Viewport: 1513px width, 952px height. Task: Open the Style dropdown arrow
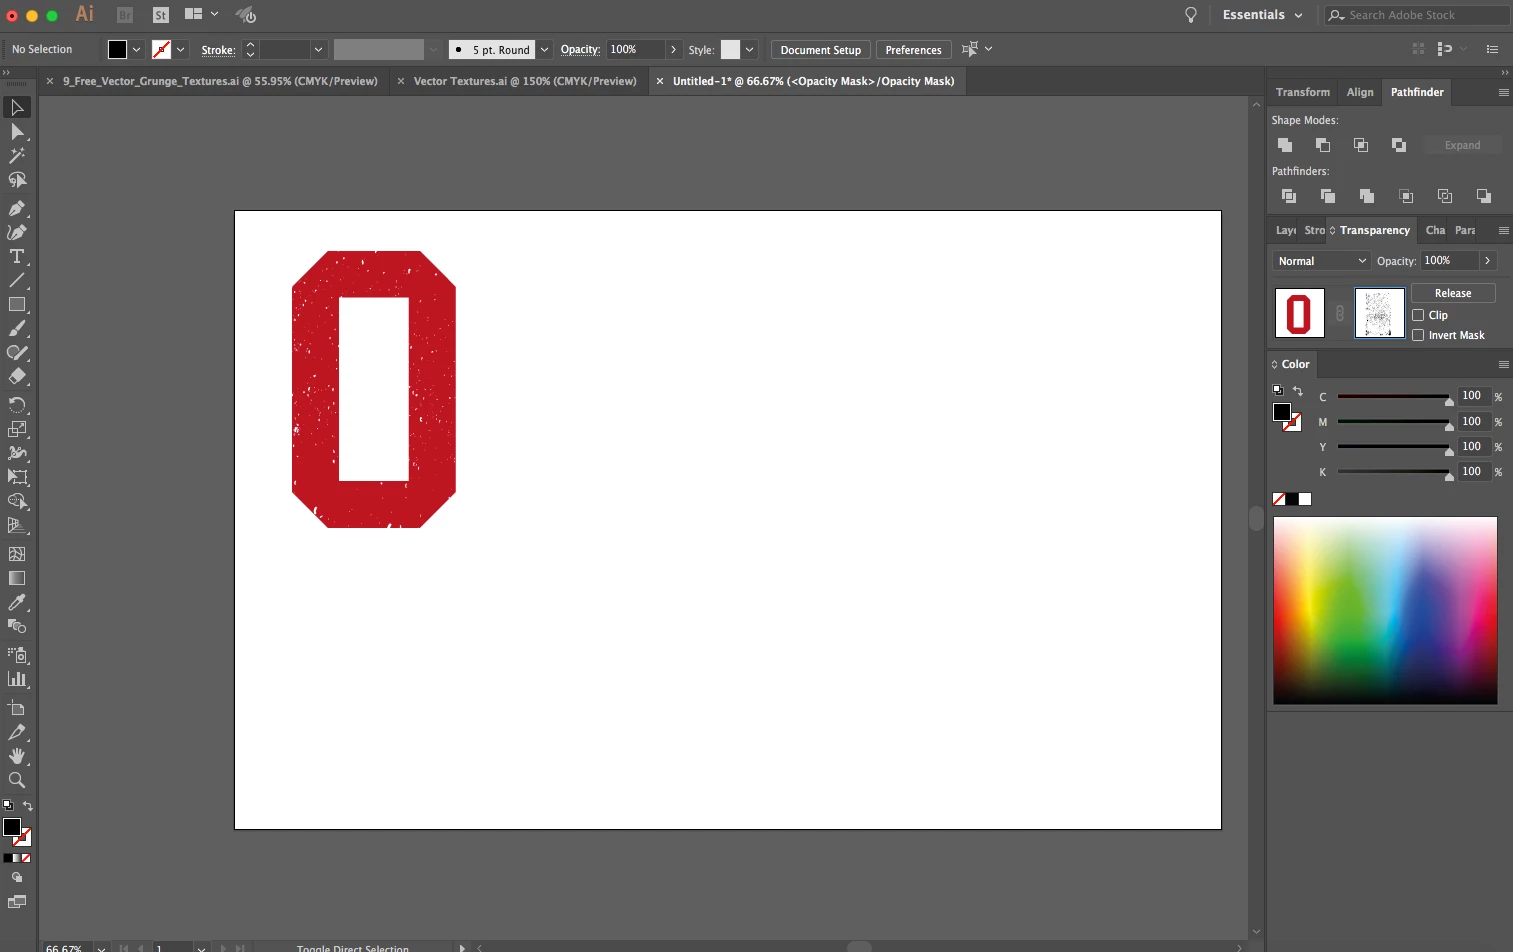pyautogui.click(x=749, y=49)
